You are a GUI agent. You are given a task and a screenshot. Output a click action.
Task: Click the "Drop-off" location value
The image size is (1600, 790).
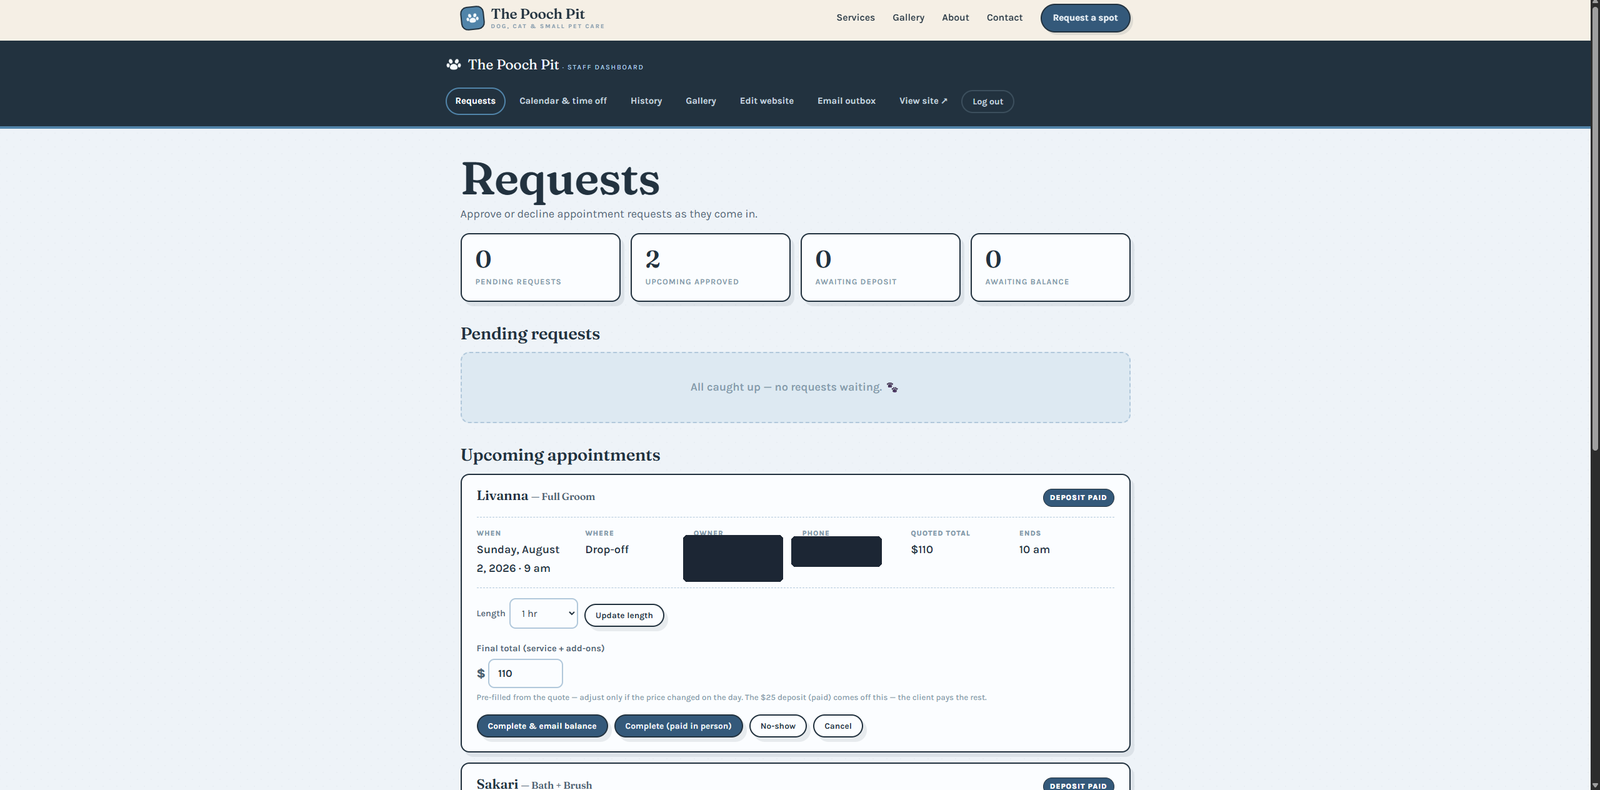(x=607, y=550)
